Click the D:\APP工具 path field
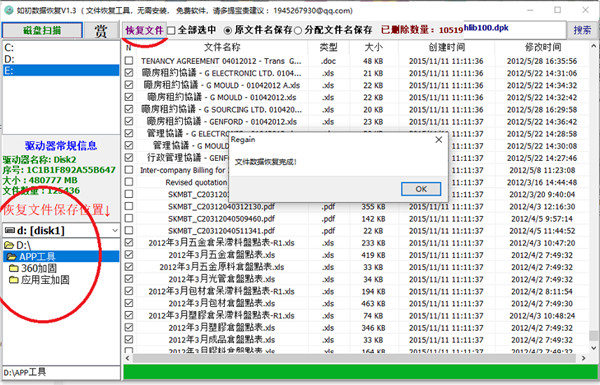600x385 pixels. click(x=61, y=372)
